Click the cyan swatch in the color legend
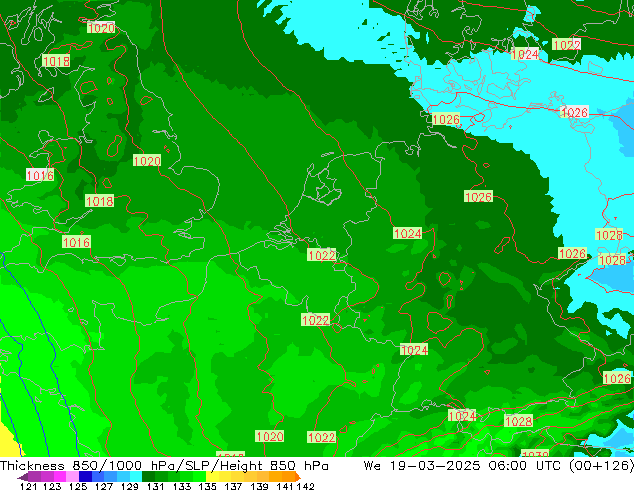 click(x=136, y=476)
